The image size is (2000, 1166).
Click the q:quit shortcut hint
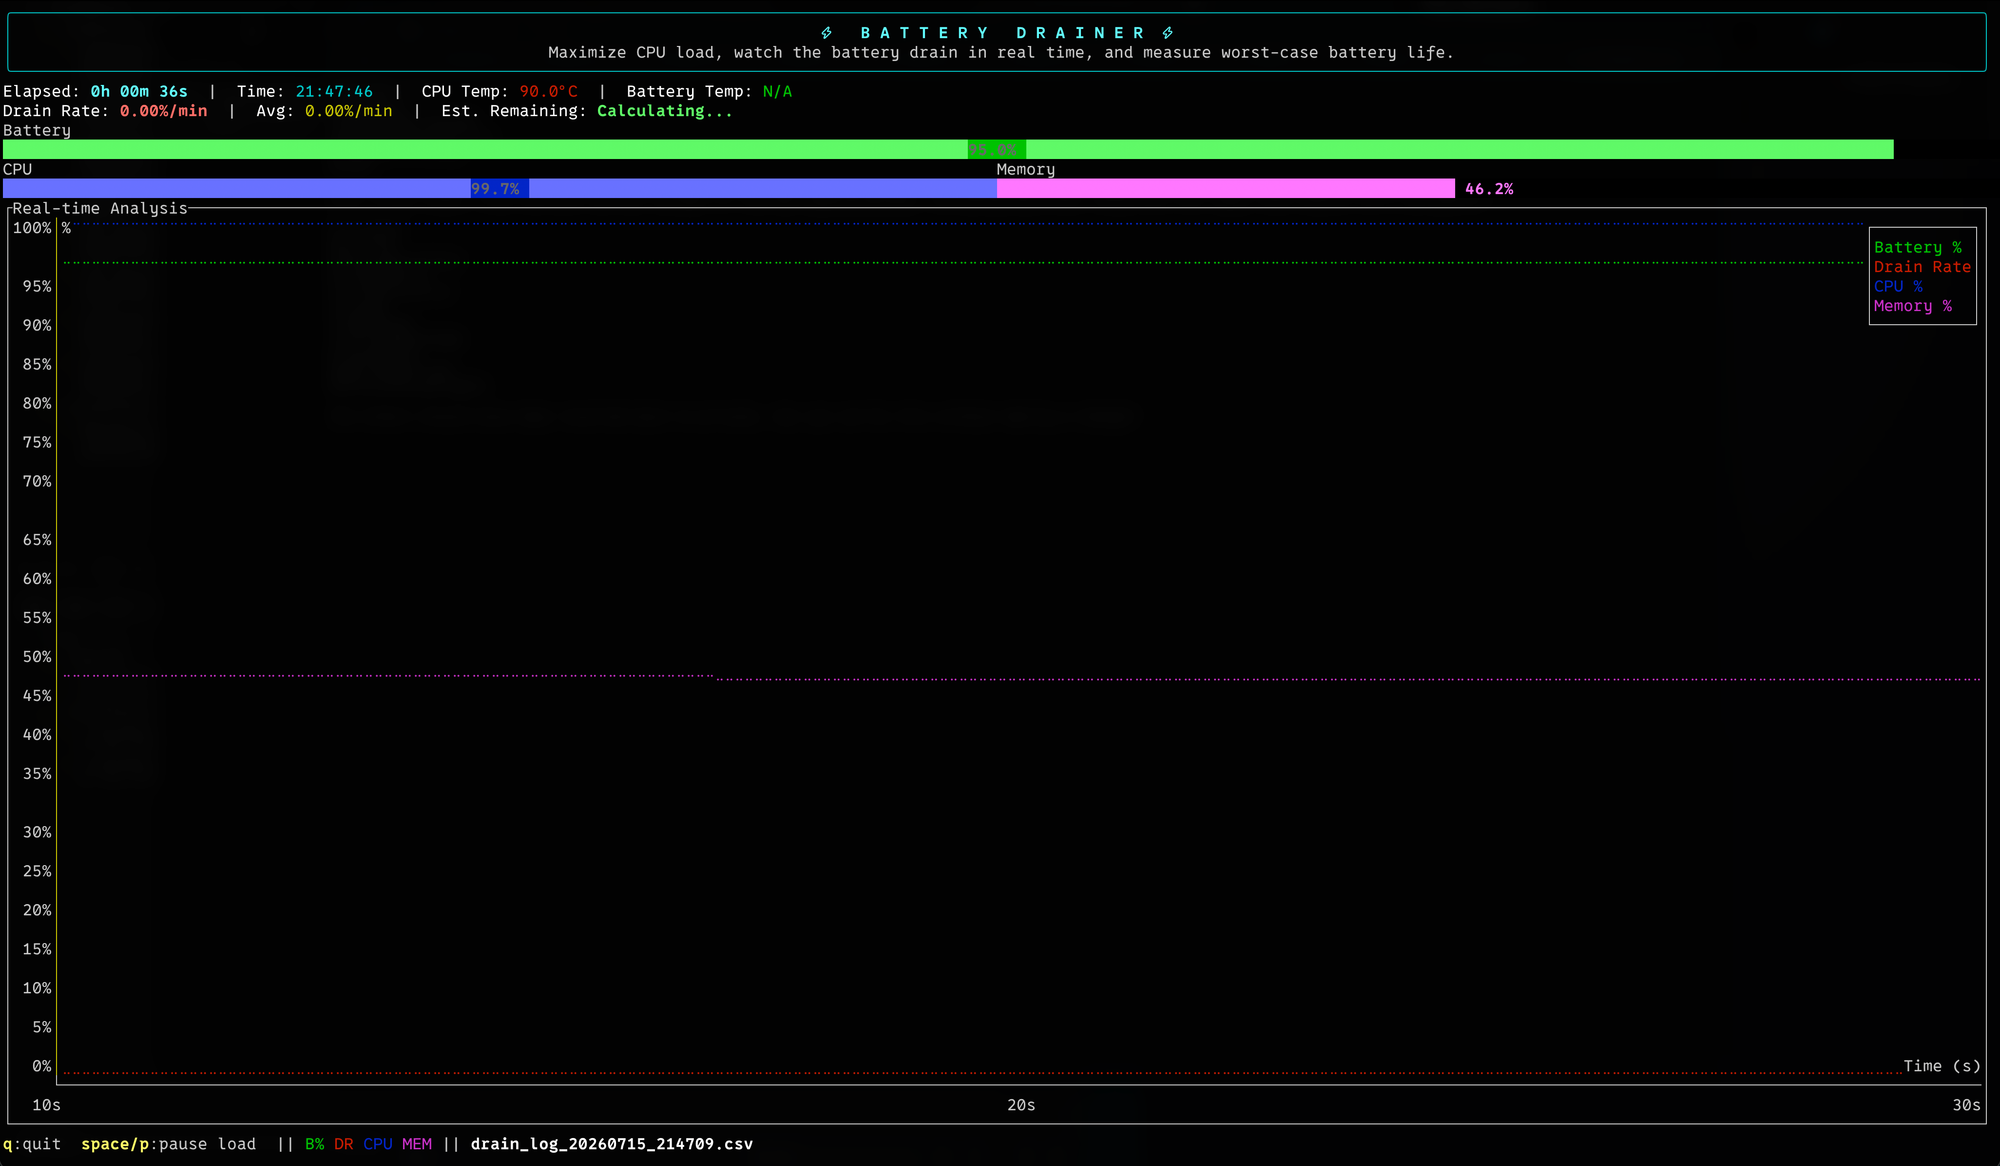(x=32, y=1144)
